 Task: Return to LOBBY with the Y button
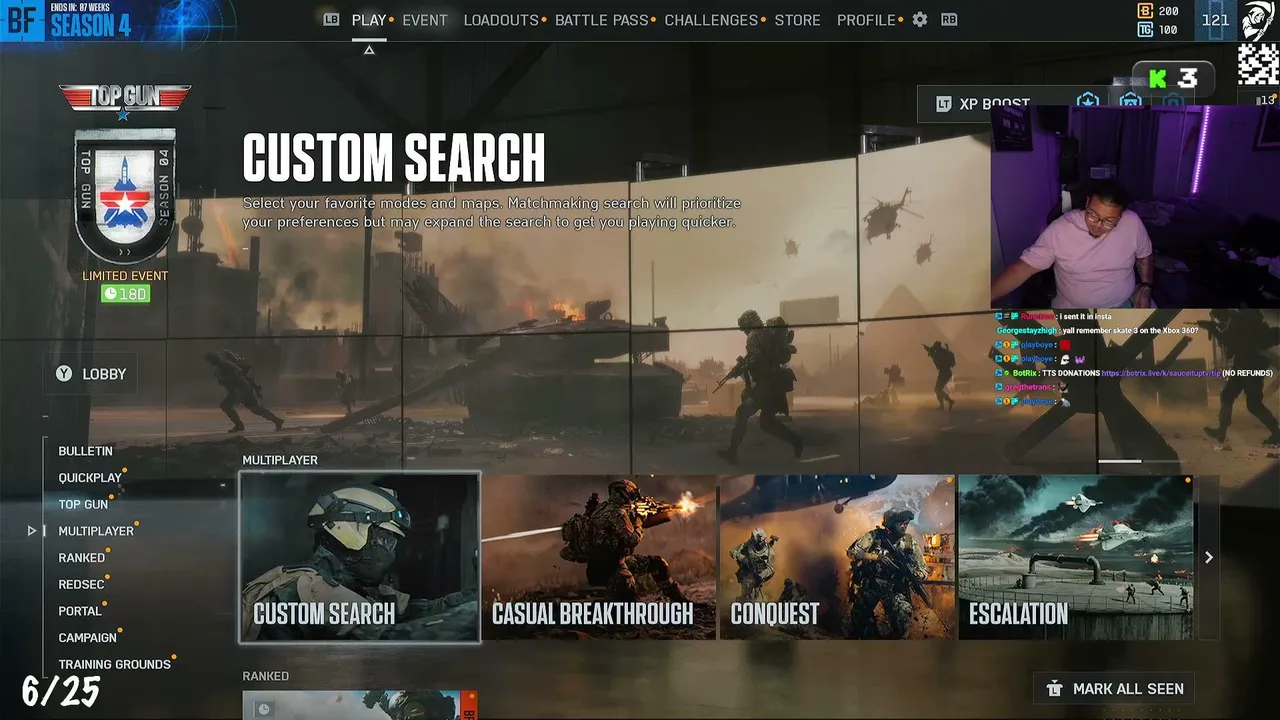(x=91, y=374)
